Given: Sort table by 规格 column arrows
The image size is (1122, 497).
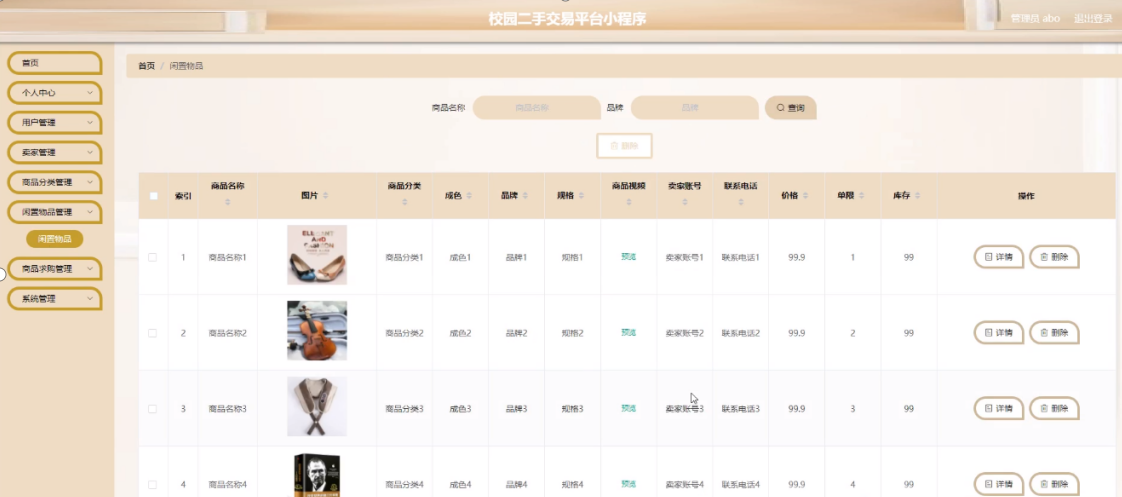Looking at the screenshot, I should (x=581, y=196).
